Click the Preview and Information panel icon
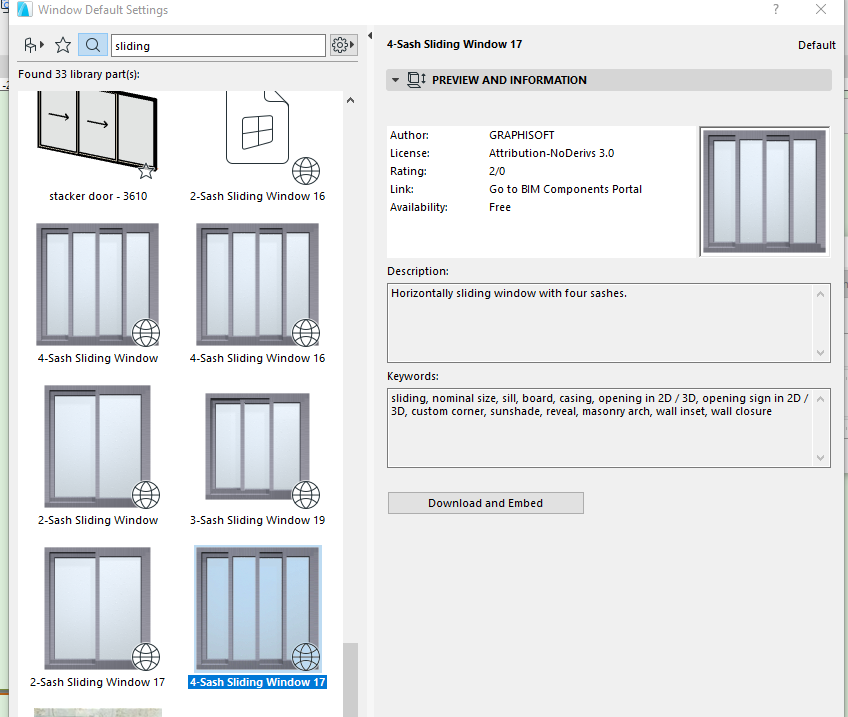The width and height of the screenshot is (848, 717). (x=416, y=80)
